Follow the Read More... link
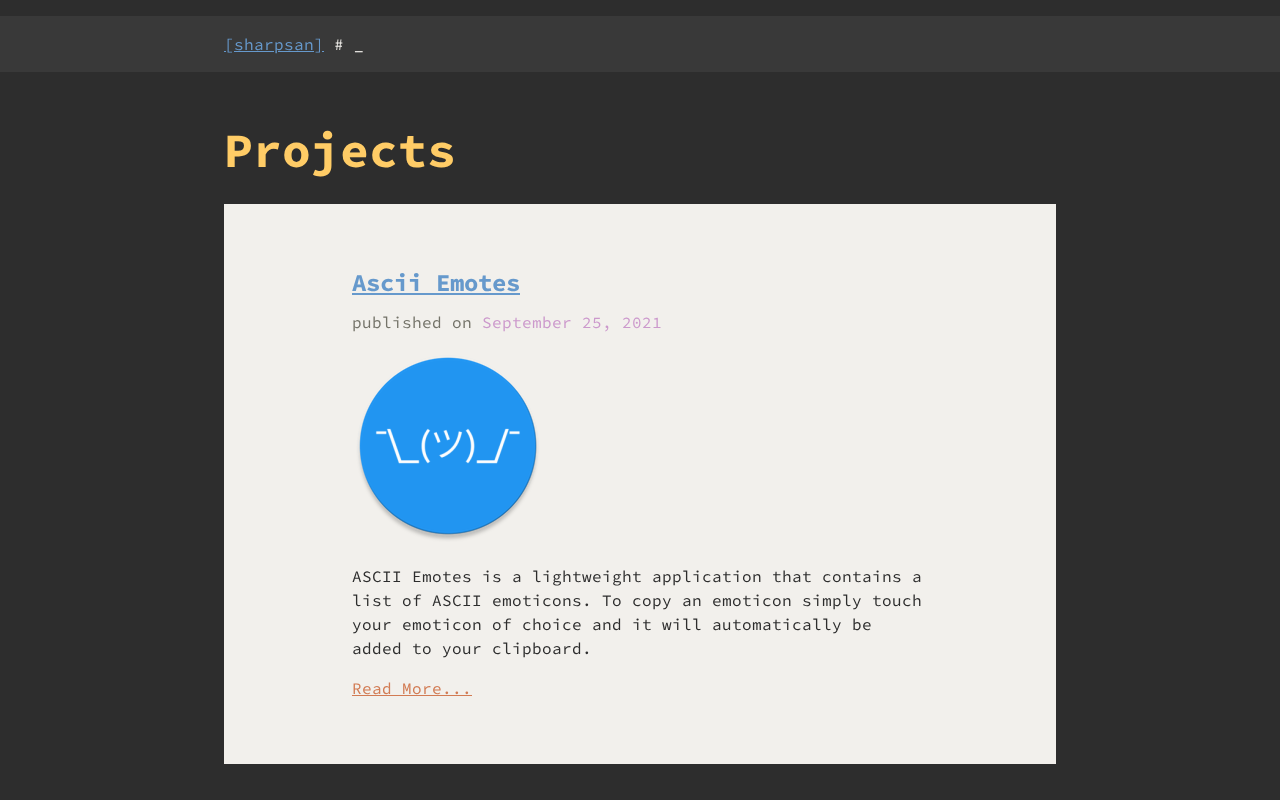This screenshot has height=800, width=1280. (411, 688)
